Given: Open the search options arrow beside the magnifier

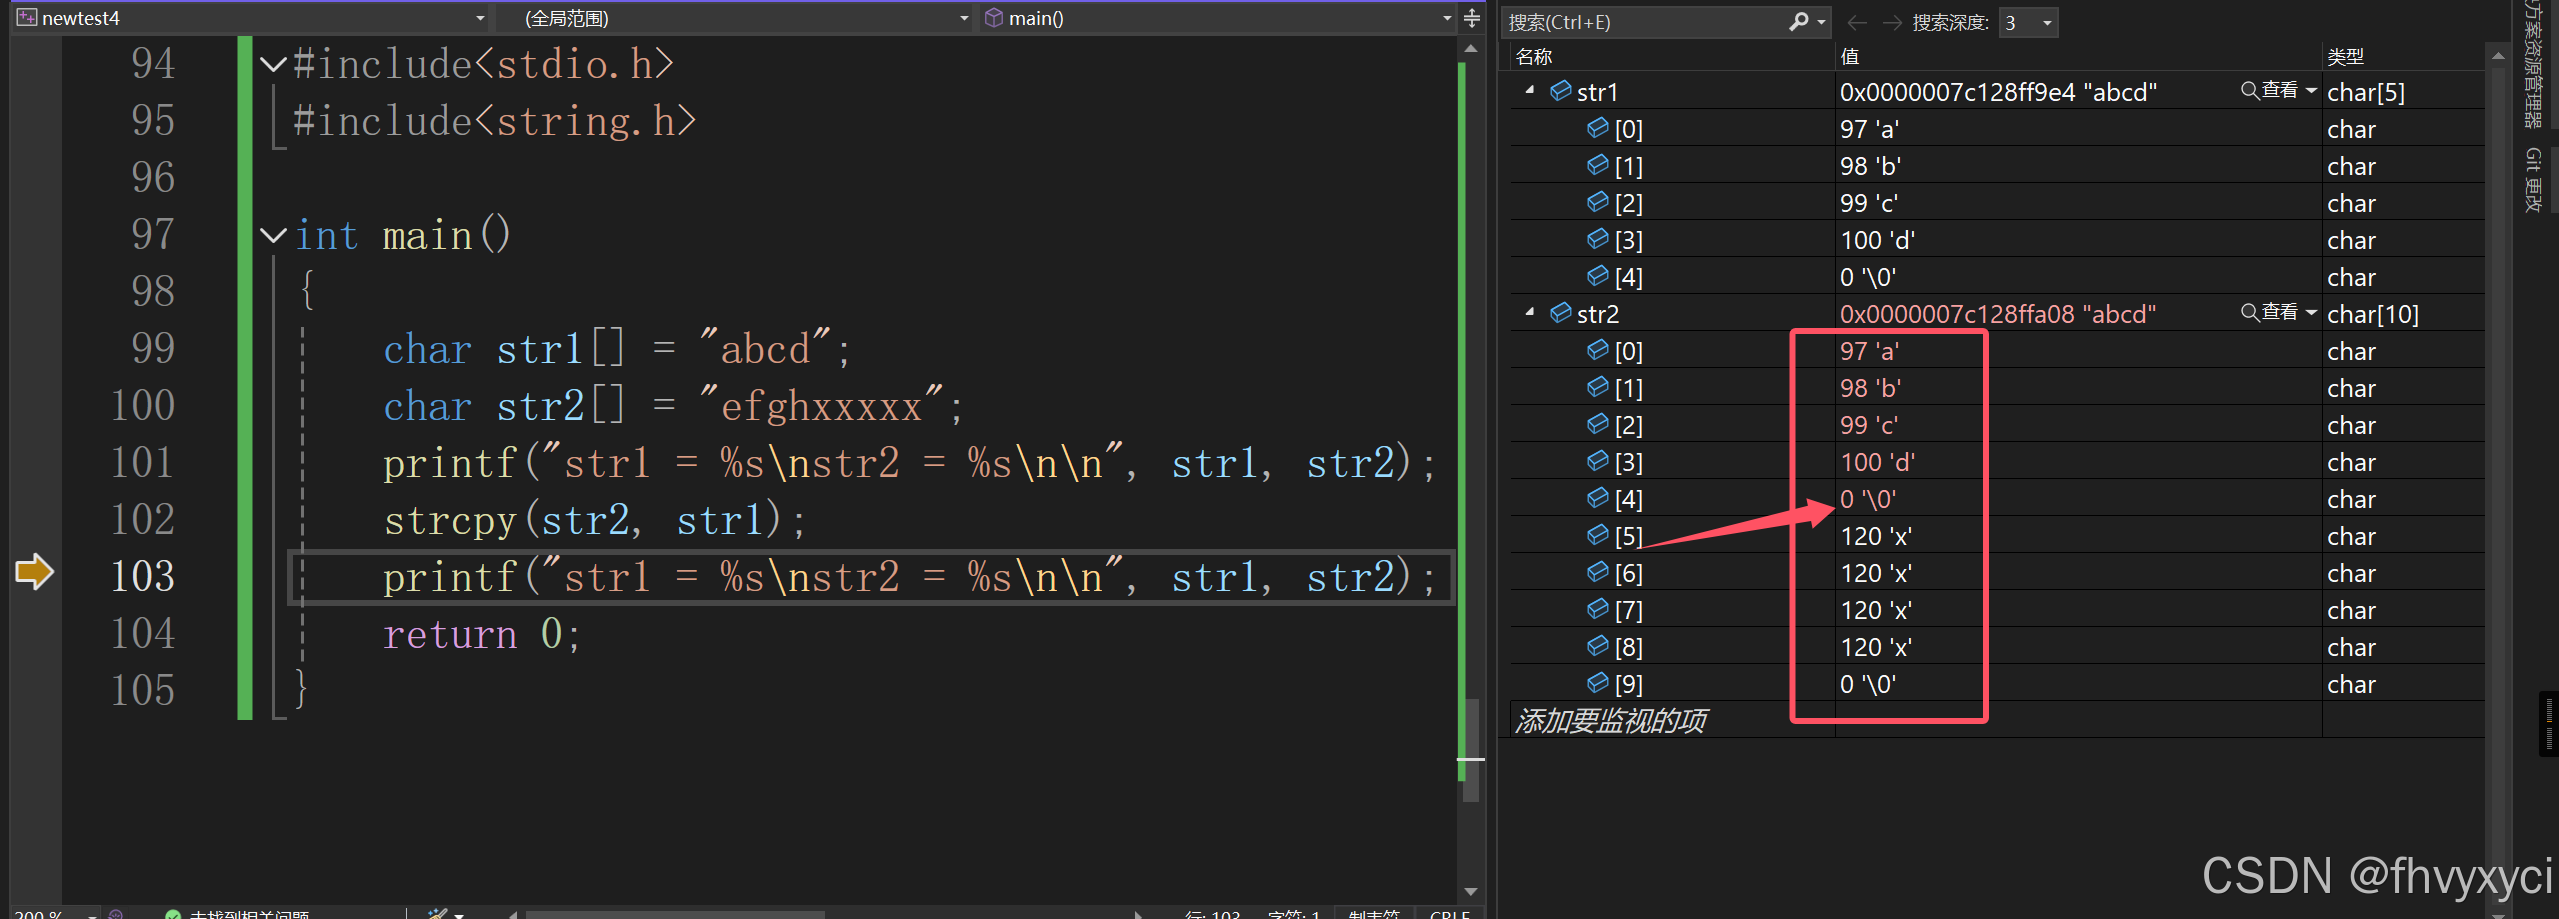Looking at the screenshot, I should (1822, 22).
